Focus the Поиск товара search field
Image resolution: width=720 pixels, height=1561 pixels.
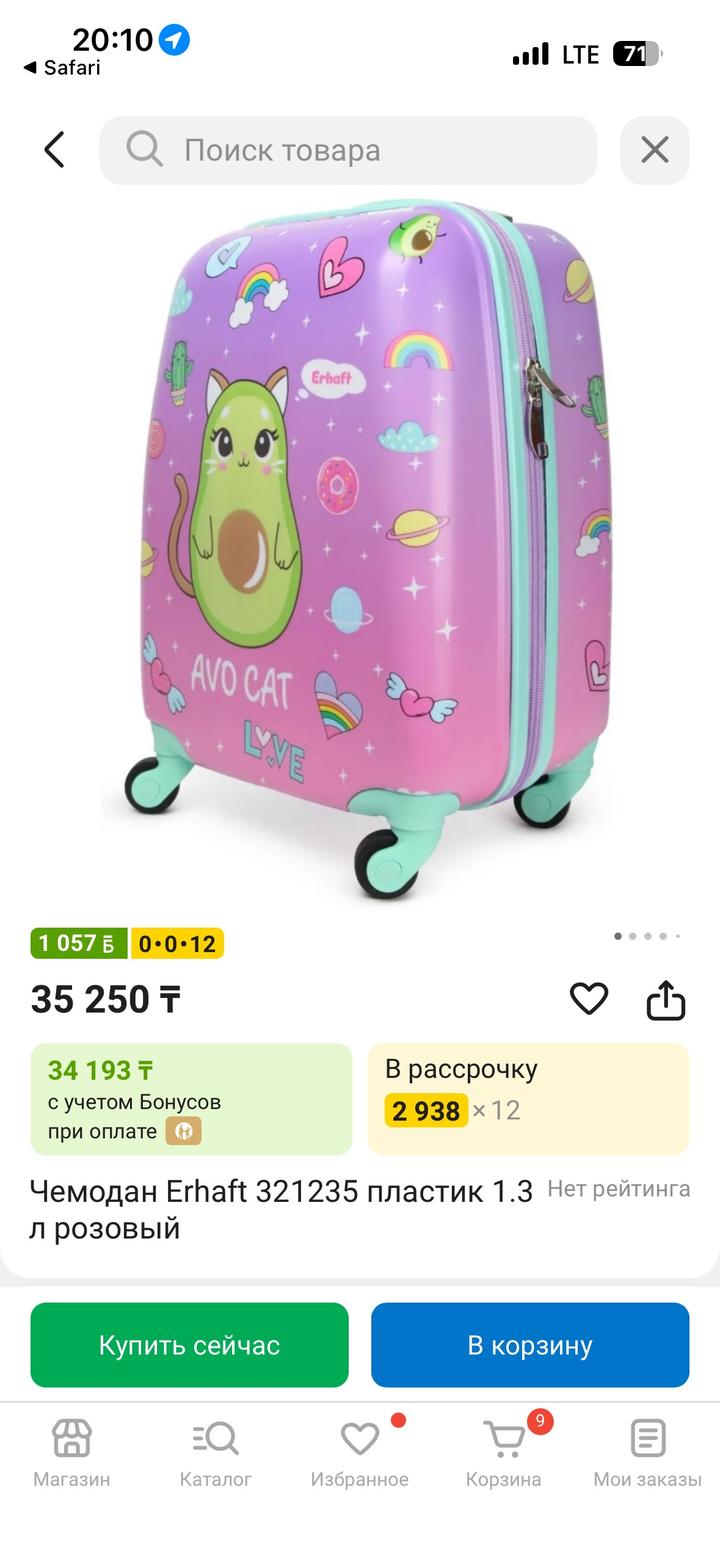click(x=348, y=150)
